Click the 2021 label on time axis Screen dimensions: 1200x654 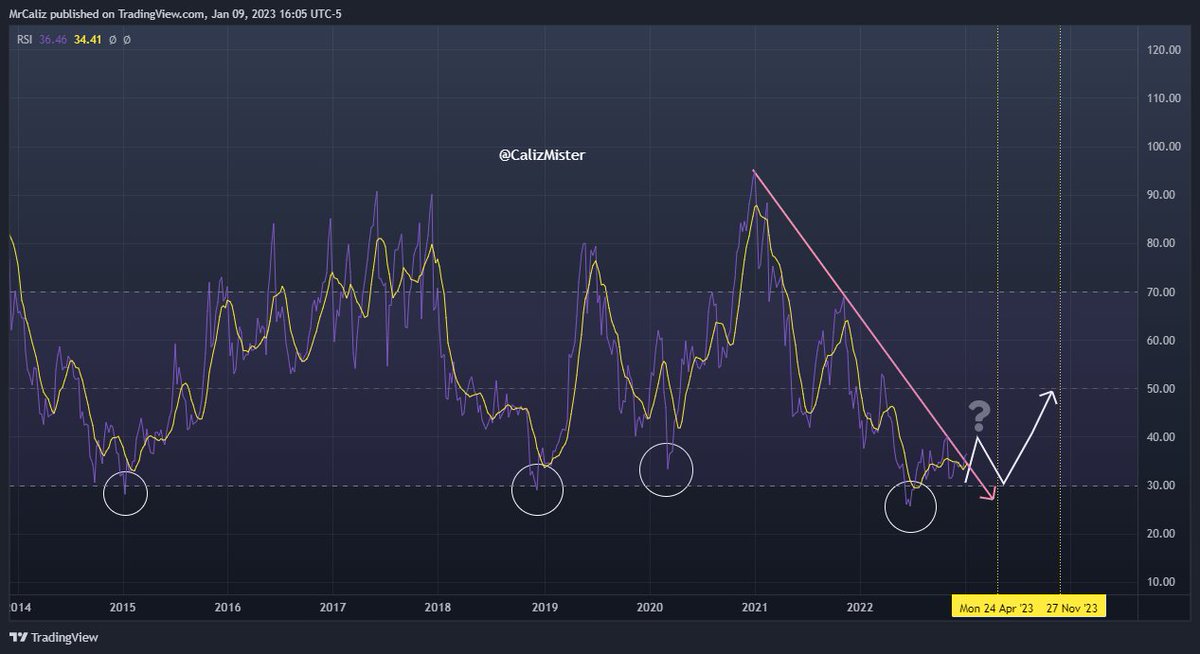click(755, 607)
